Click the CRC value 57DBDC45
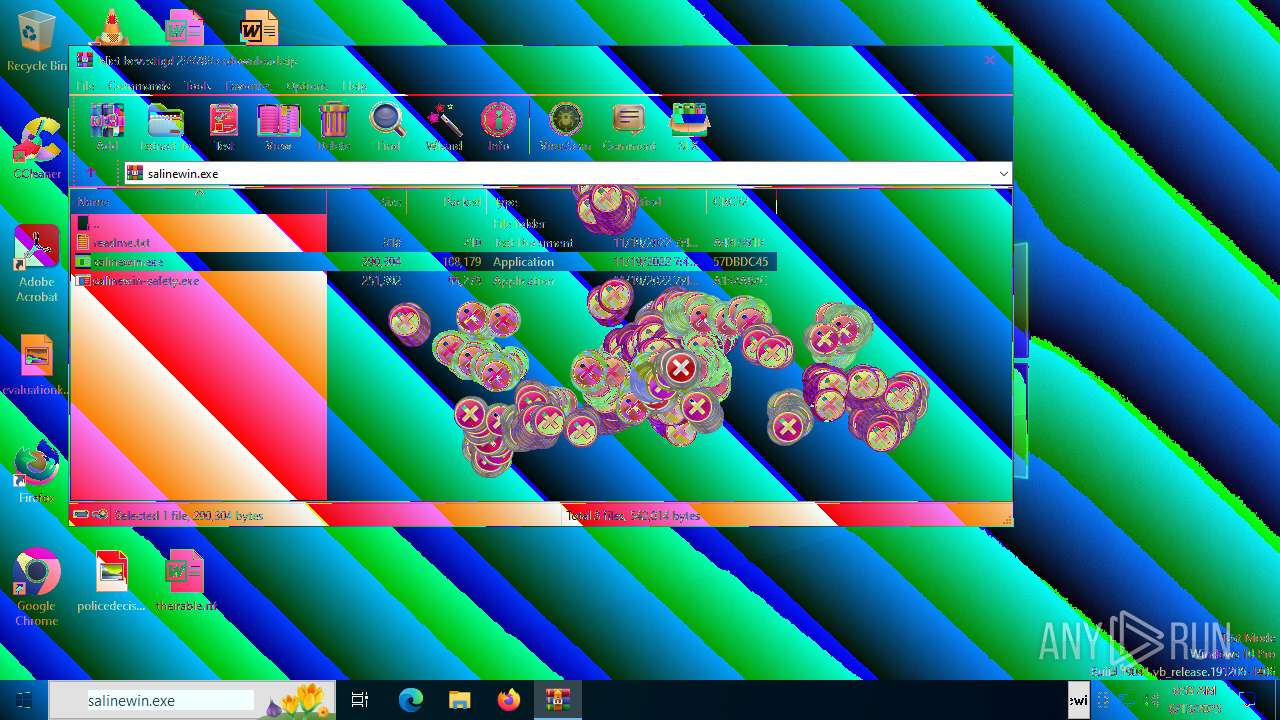 tap(741, 262)
